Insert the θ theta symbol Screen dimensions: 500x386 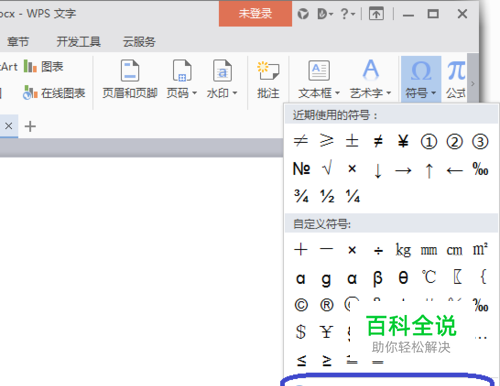[403, 277]
